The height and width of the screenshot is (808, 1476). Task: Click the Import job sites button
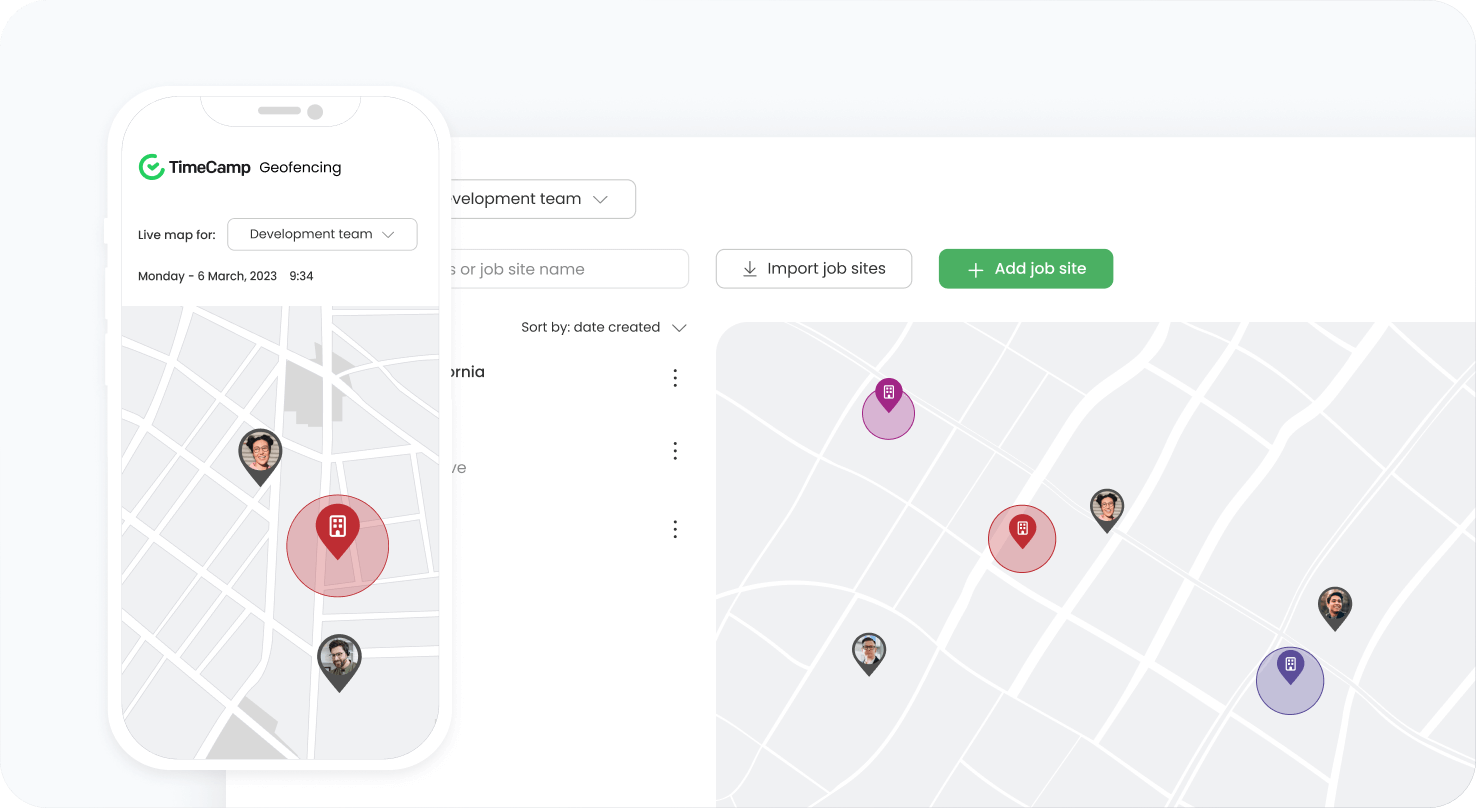pyautogui.click(x=813, y=269)
